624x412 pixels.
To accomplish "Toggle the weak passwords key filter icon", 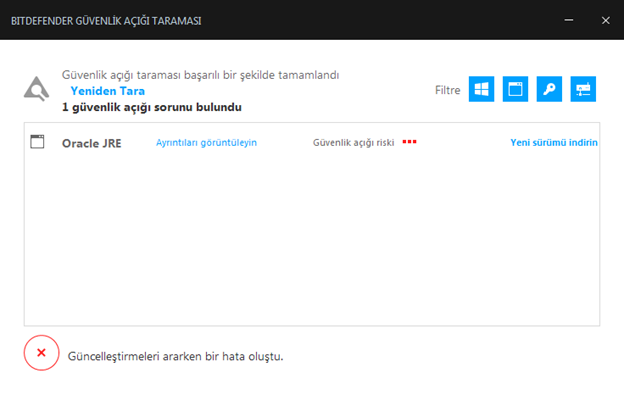I will click(549, 89).
